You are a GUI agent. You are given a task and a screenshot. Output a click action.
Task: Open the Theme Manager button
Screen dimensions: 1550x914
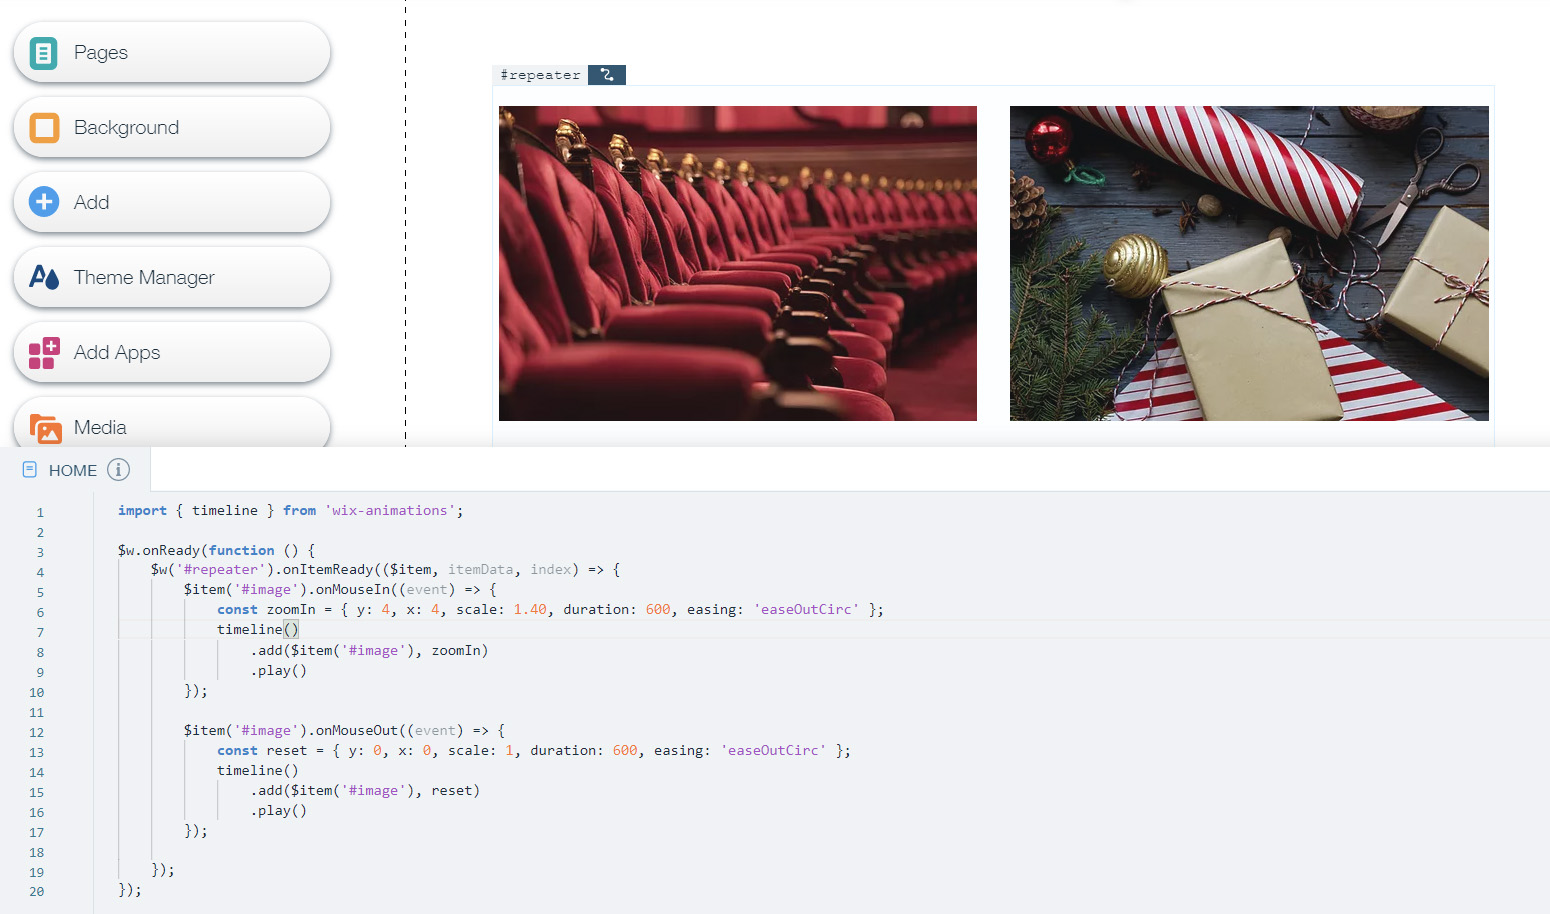pos(171,277)
